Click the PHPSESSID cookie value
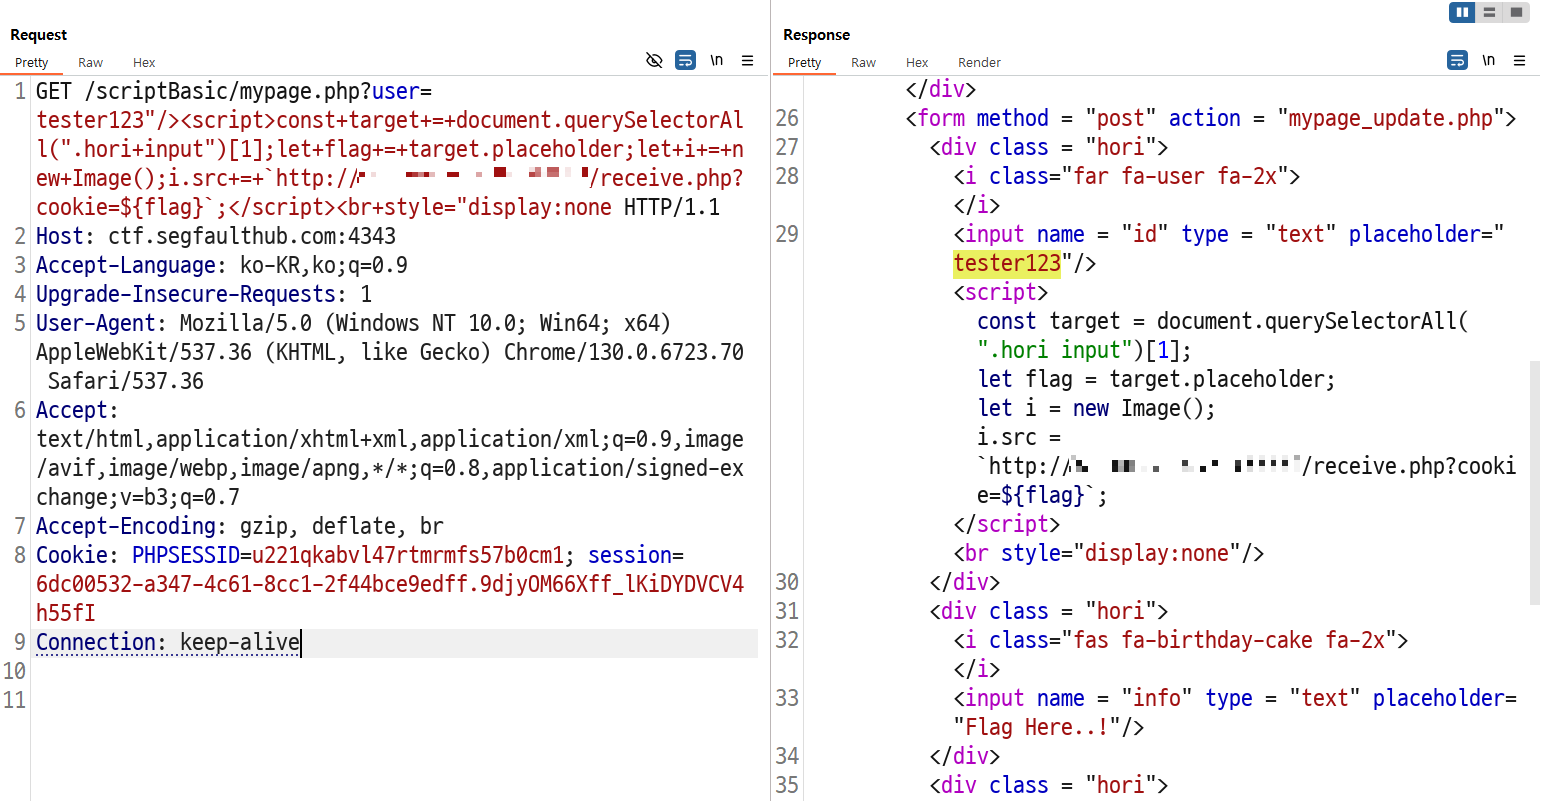Viewport: 1542px width, 801px height. pyautogui.click(x=408, y=556)
